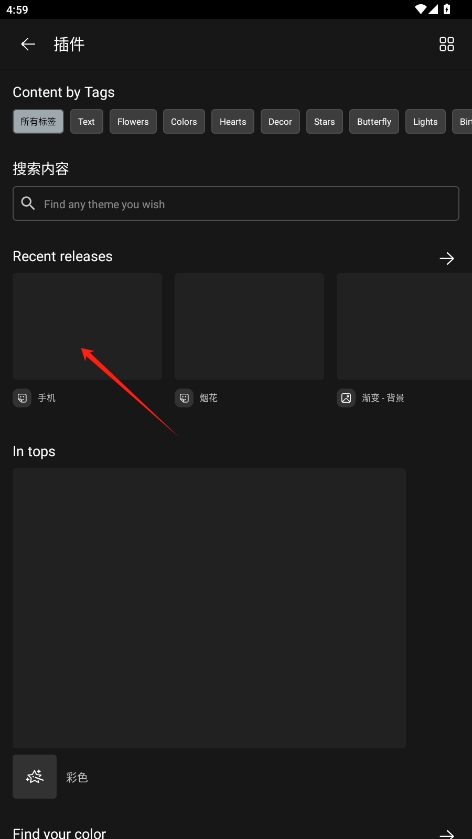The height and width of the screenshot is (839, 472).
Task: Toggle the Text tag filter
Action: (86, 121)
